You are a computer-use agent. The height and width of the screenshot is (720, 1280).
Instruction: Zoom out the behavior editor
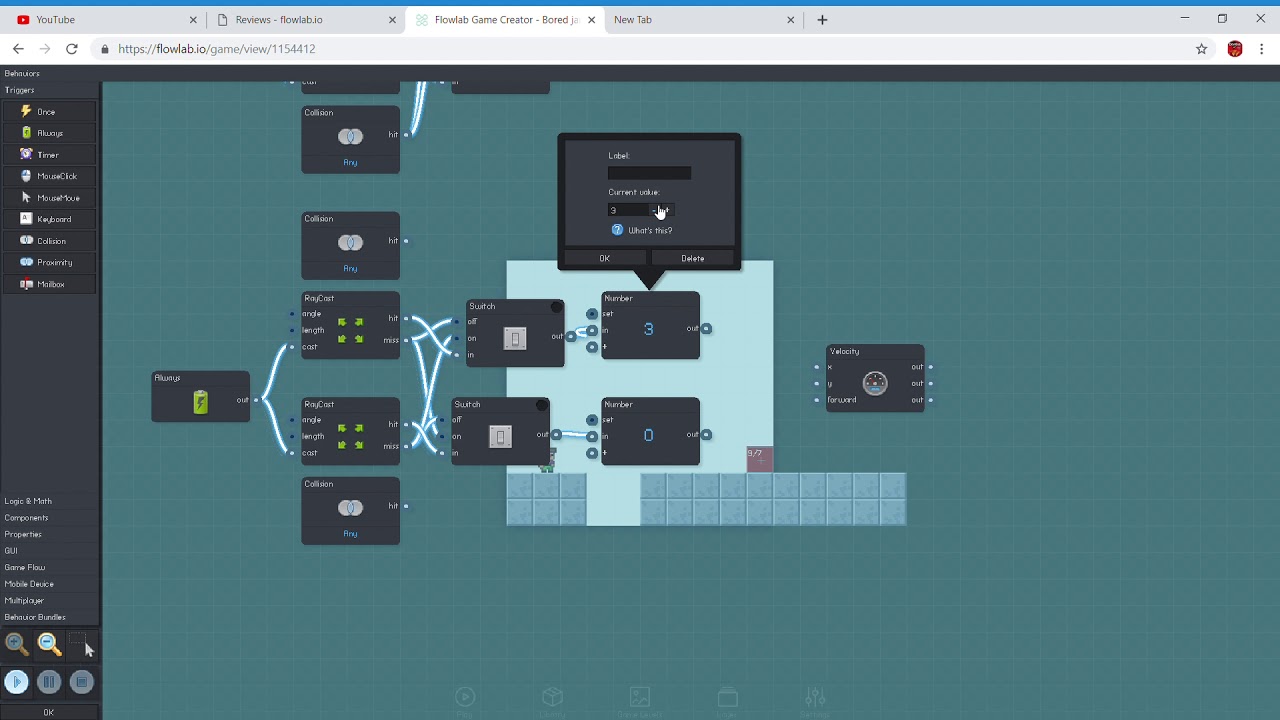49,644
